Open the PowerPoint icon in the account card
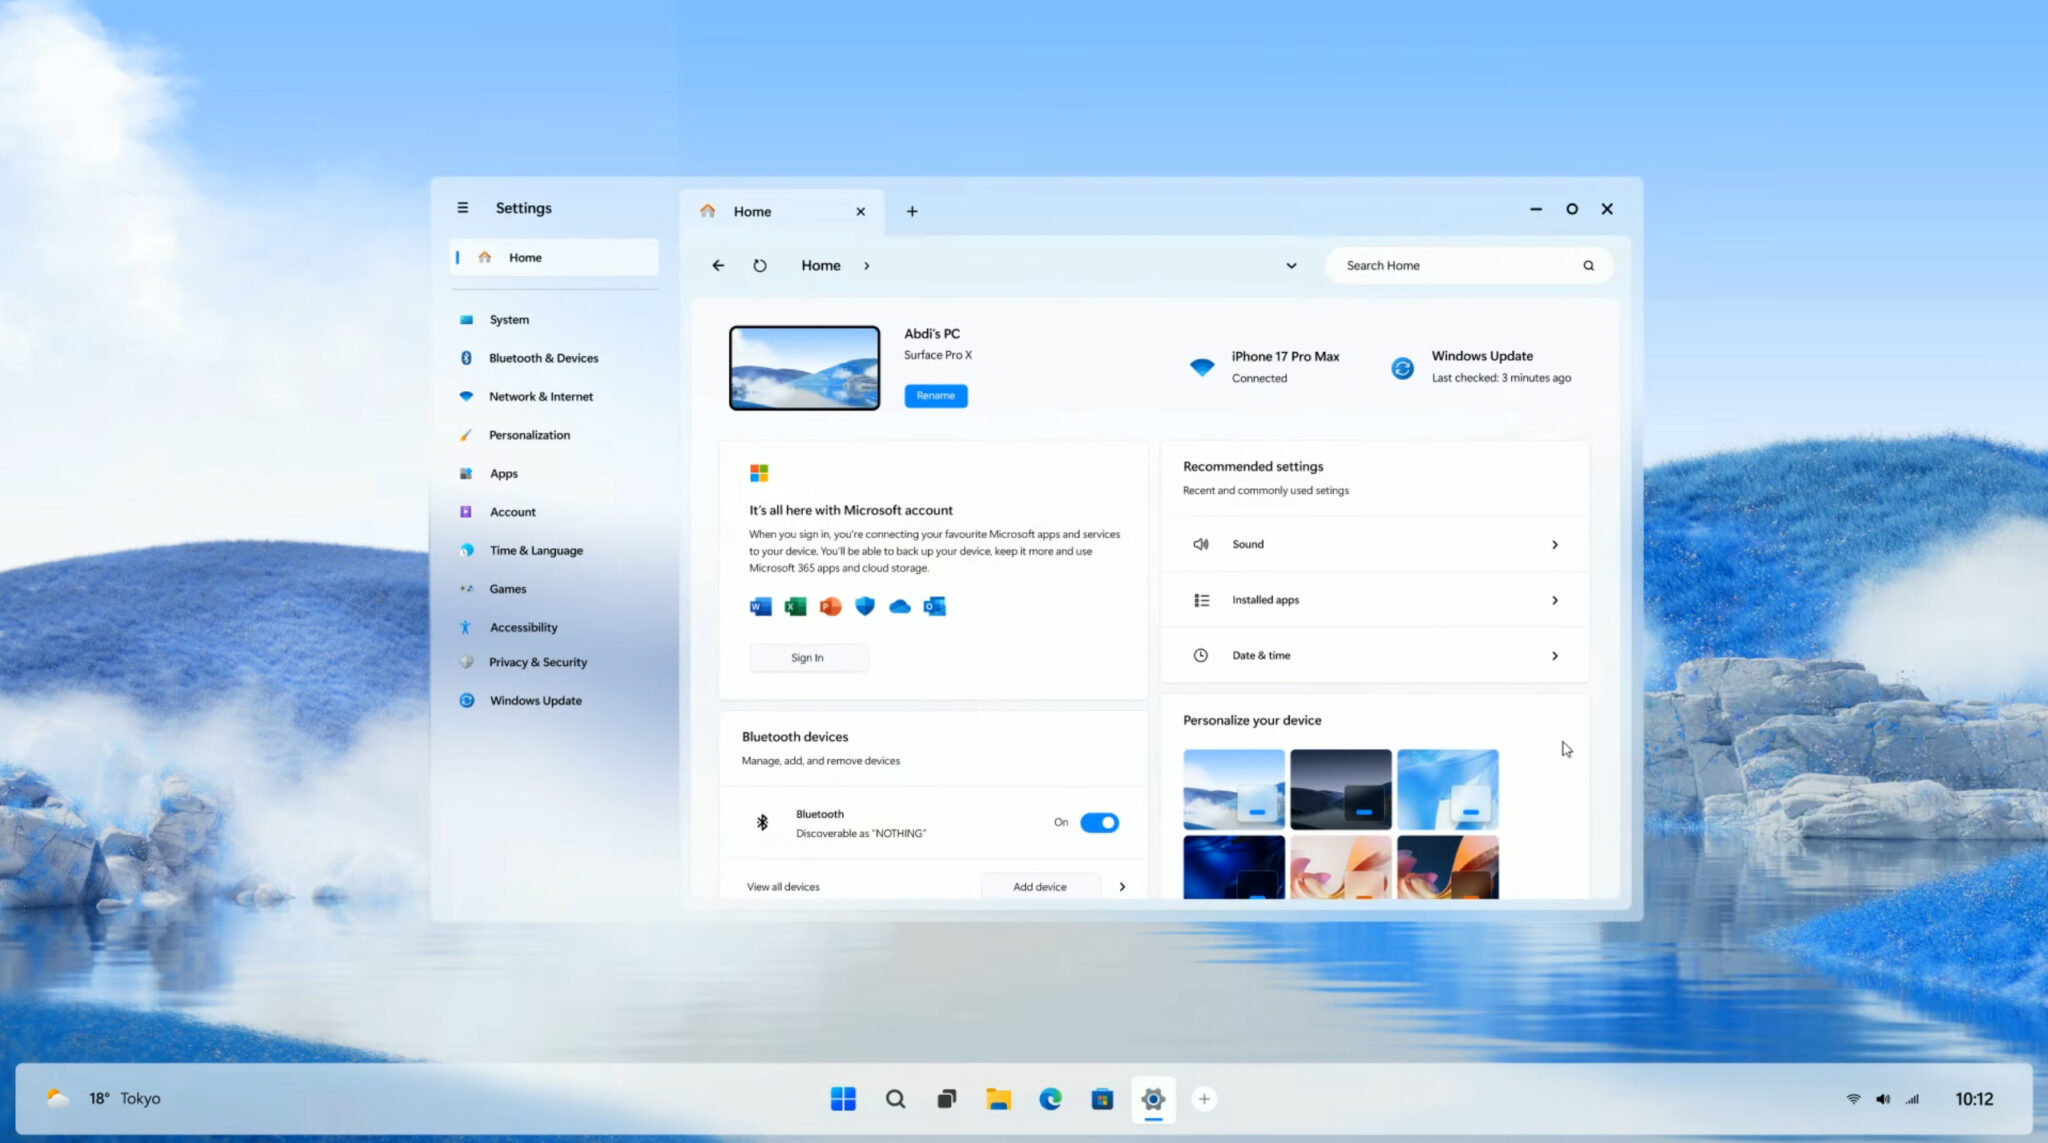The image size is (2048, 1143). [829, 605]
